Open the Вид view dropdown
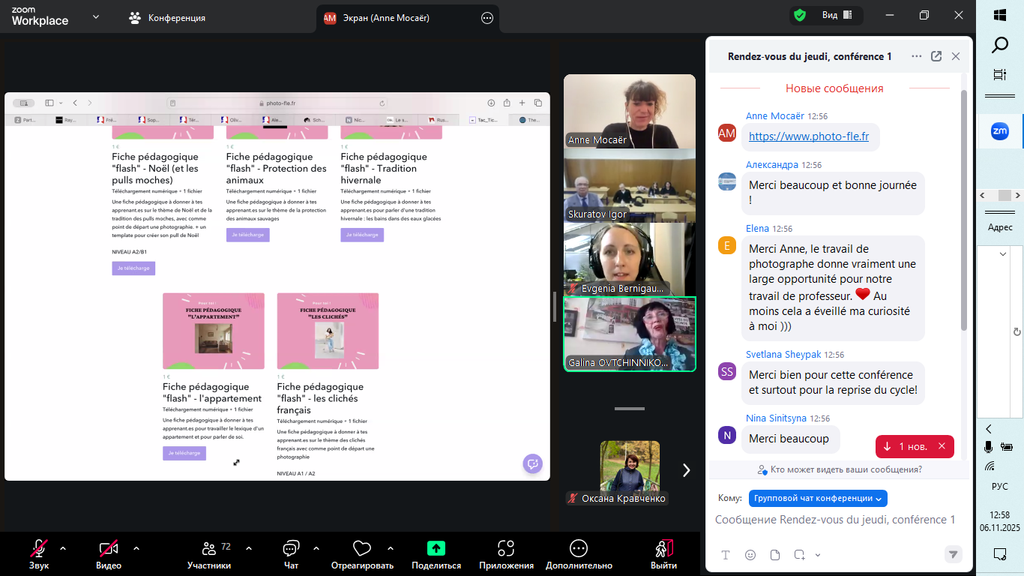 pyautogui.click(x=836, y=15)
